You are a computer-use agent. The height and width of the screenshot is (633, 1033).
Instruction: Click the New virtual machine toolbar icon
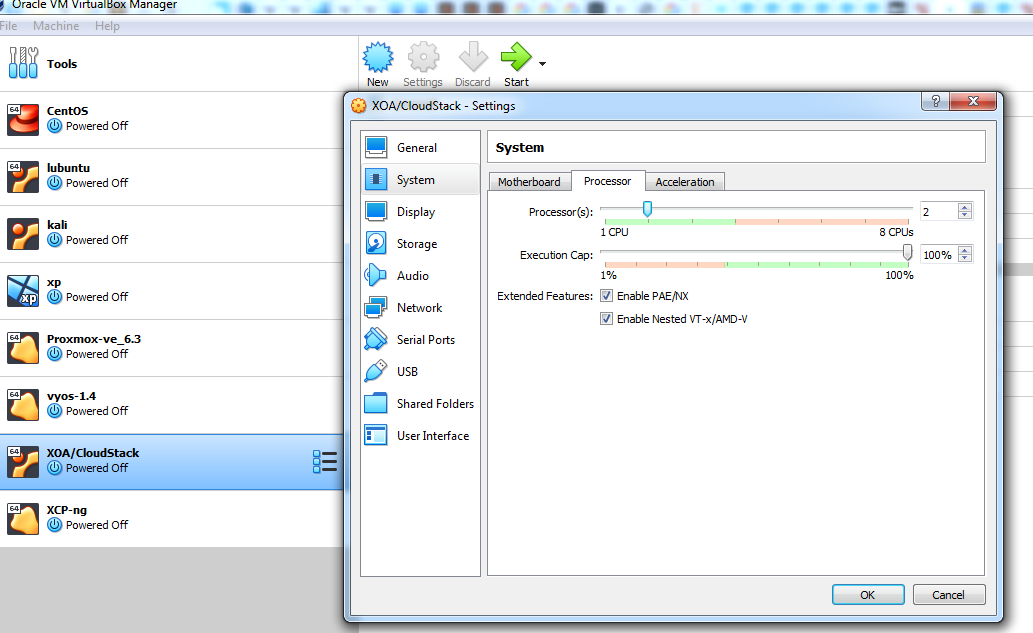point(378,57)
